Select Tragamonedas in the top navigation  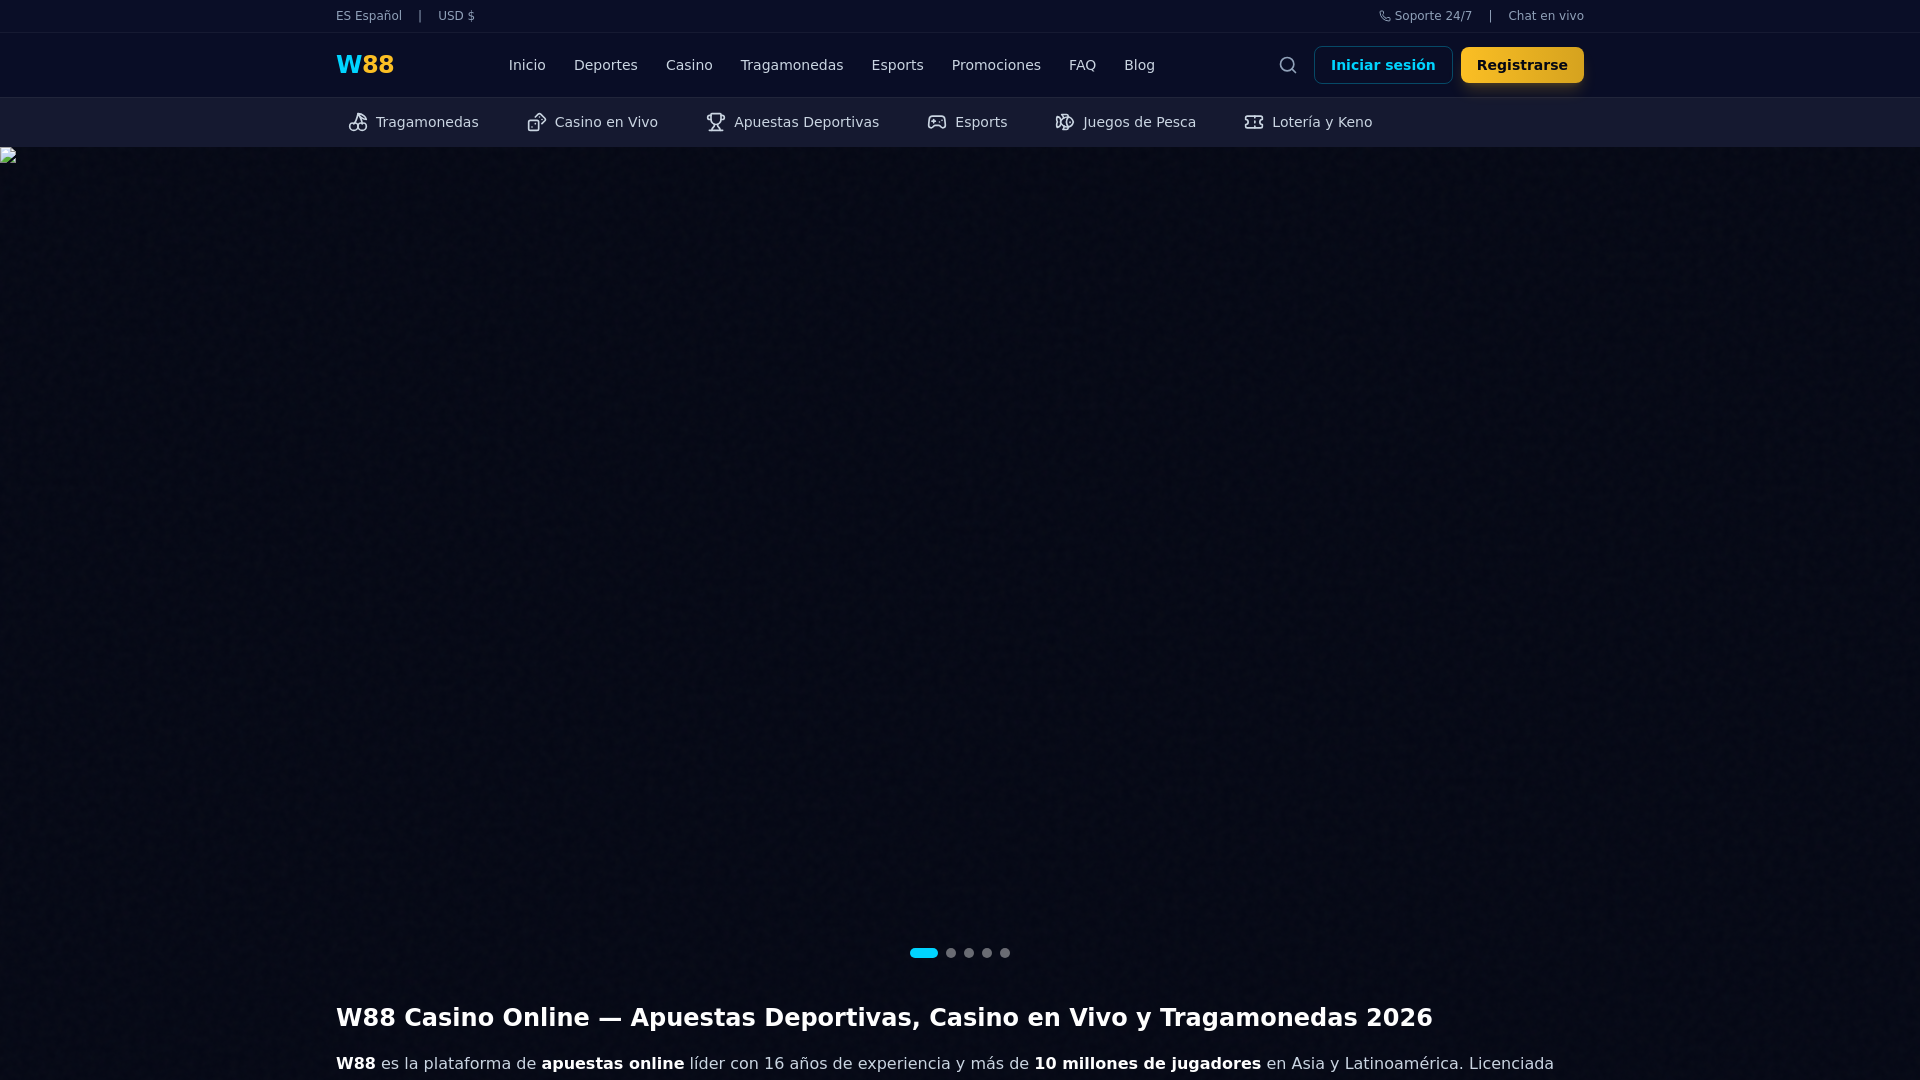[792, 65]
